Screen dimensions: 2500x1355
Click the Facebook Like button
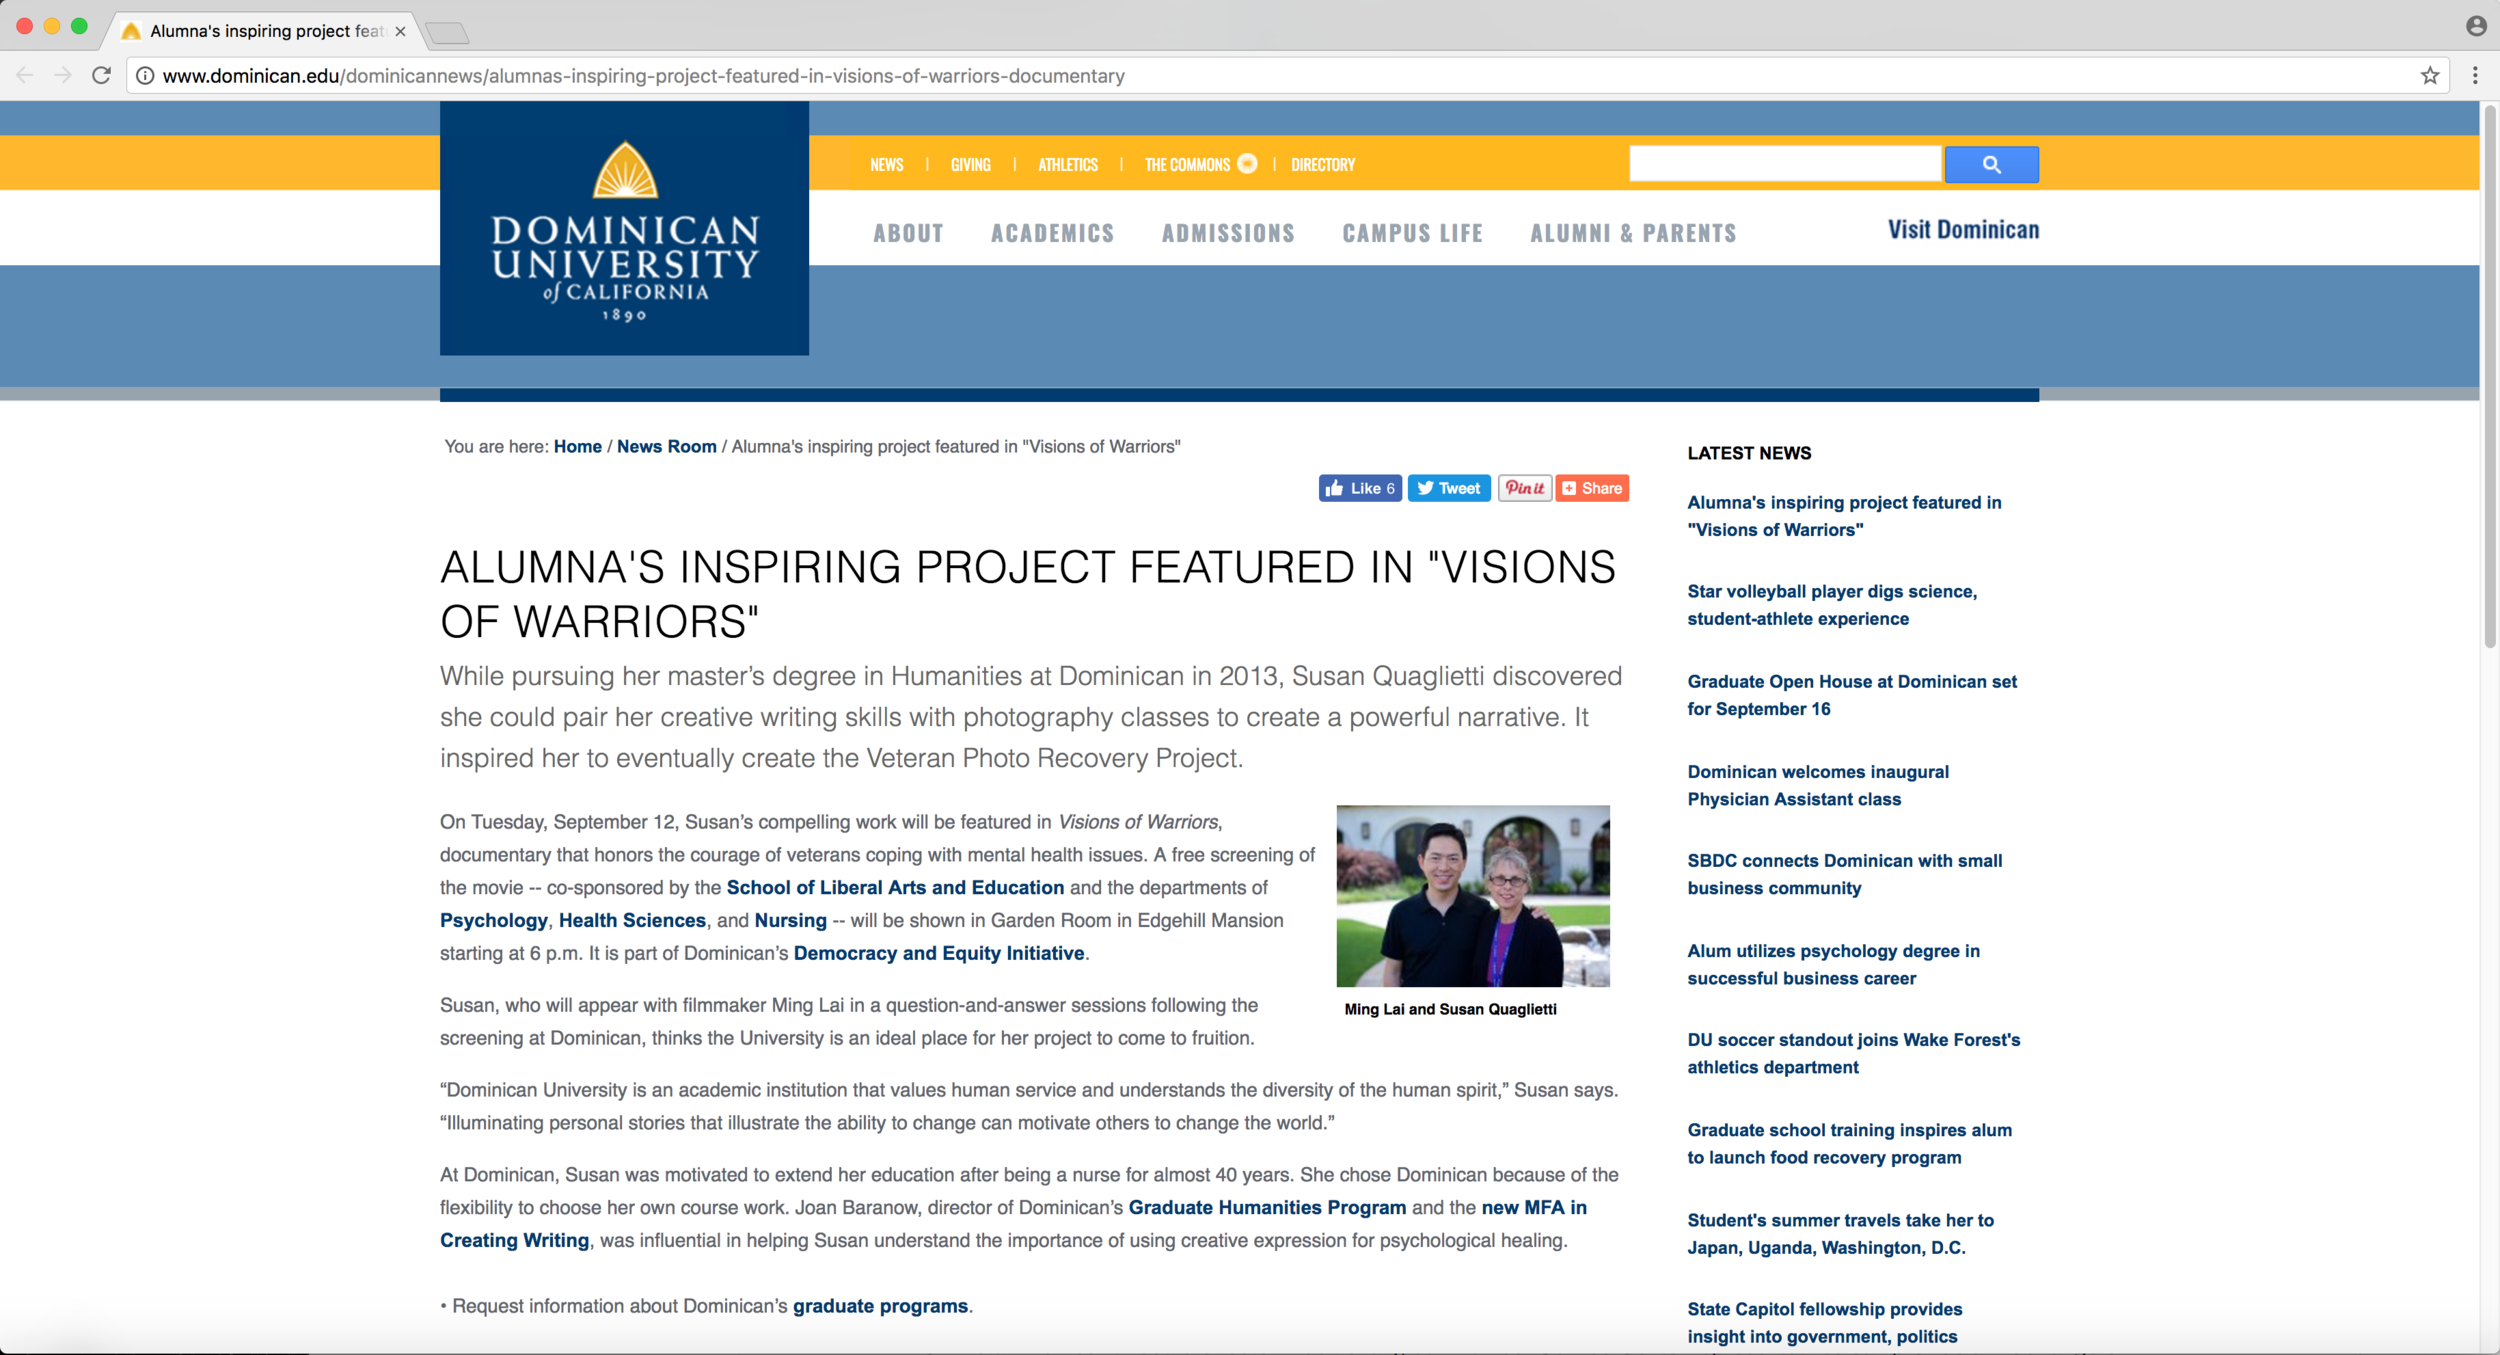[1359, 488]
